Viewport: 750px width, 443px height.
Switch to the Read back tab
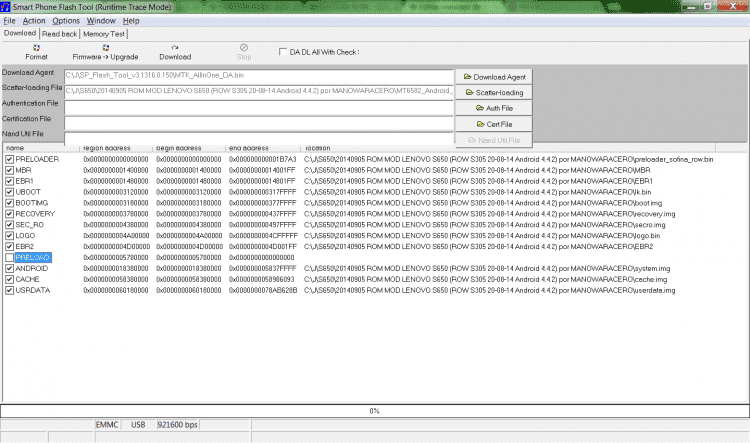[x=59, y=34]
